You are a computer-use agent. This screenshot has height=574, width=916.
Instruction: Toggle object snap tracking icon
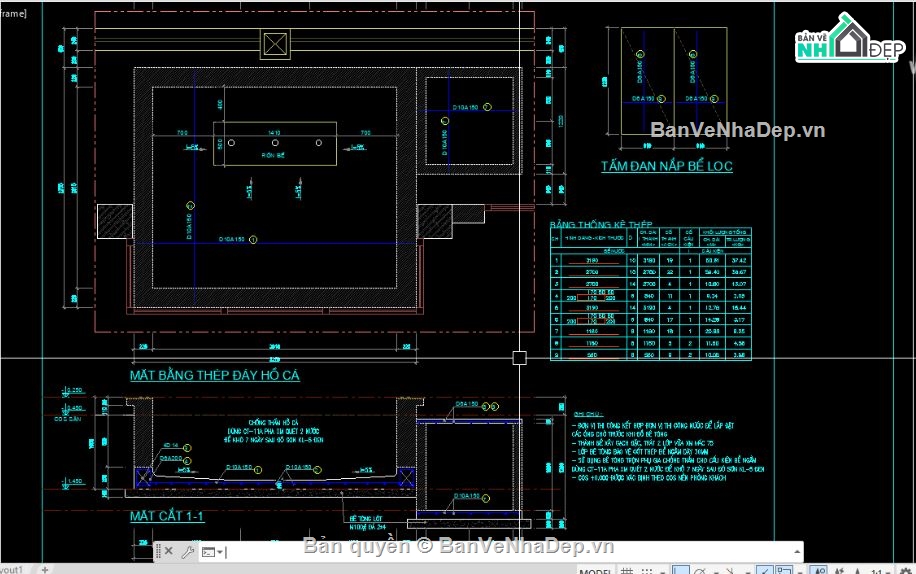766,571
